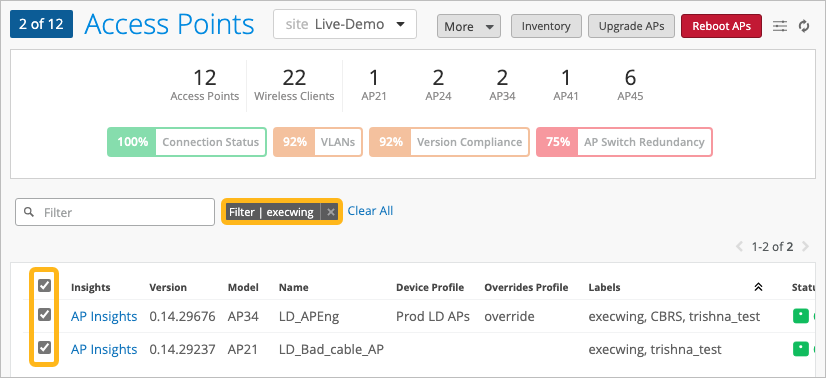Sort by the Device Profile column header
The image size is (826, 378).
(430, 287)
